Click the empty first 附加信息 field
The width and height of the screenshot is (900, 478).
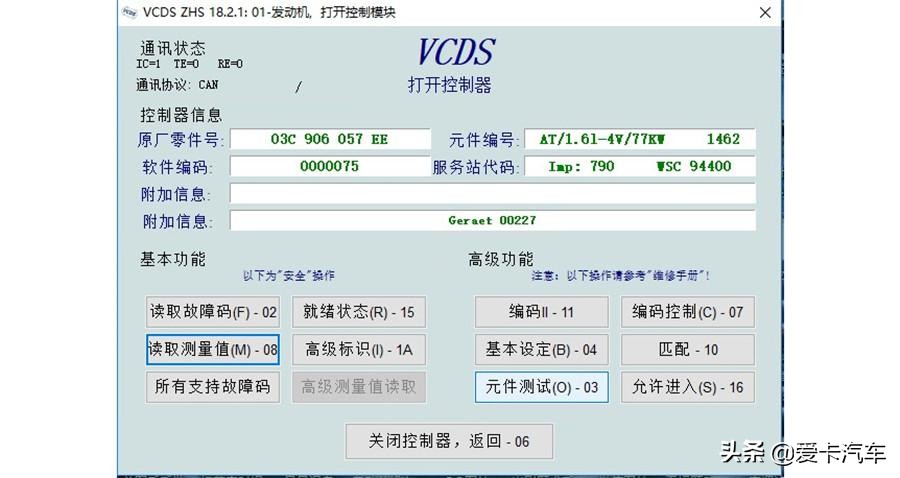tap(492, 193)
